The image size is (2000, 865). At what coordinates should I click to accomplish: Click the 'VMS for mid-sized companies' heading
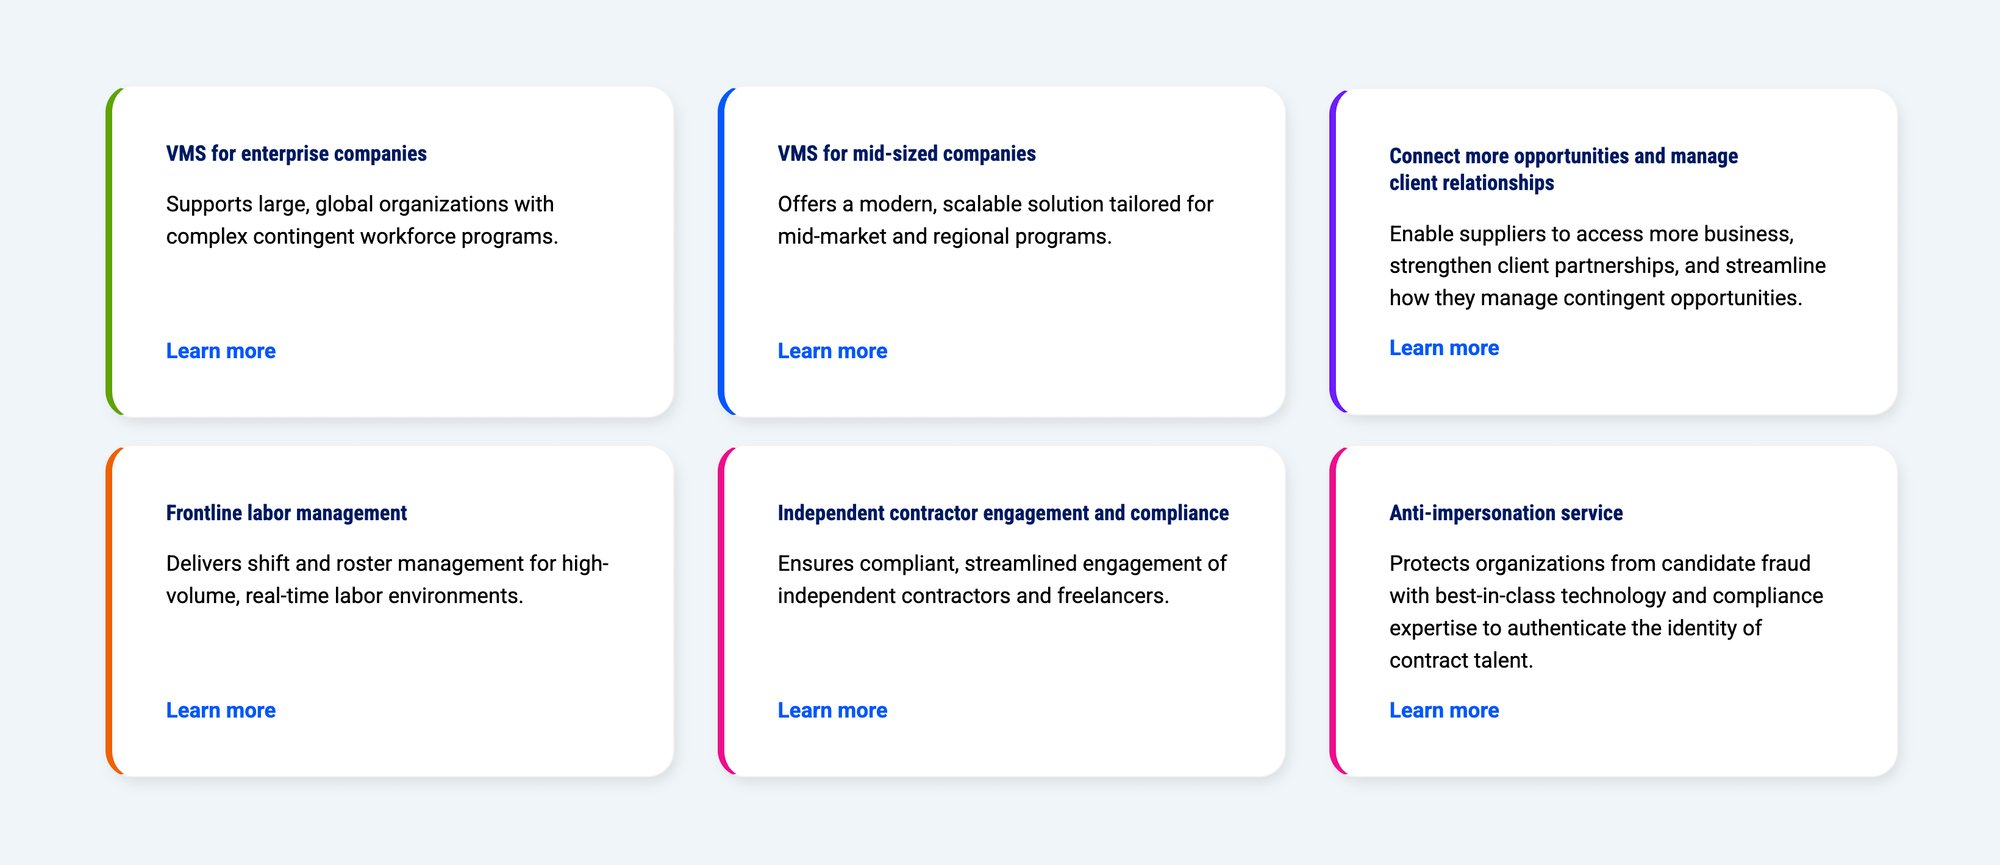(x=906, y=154)
